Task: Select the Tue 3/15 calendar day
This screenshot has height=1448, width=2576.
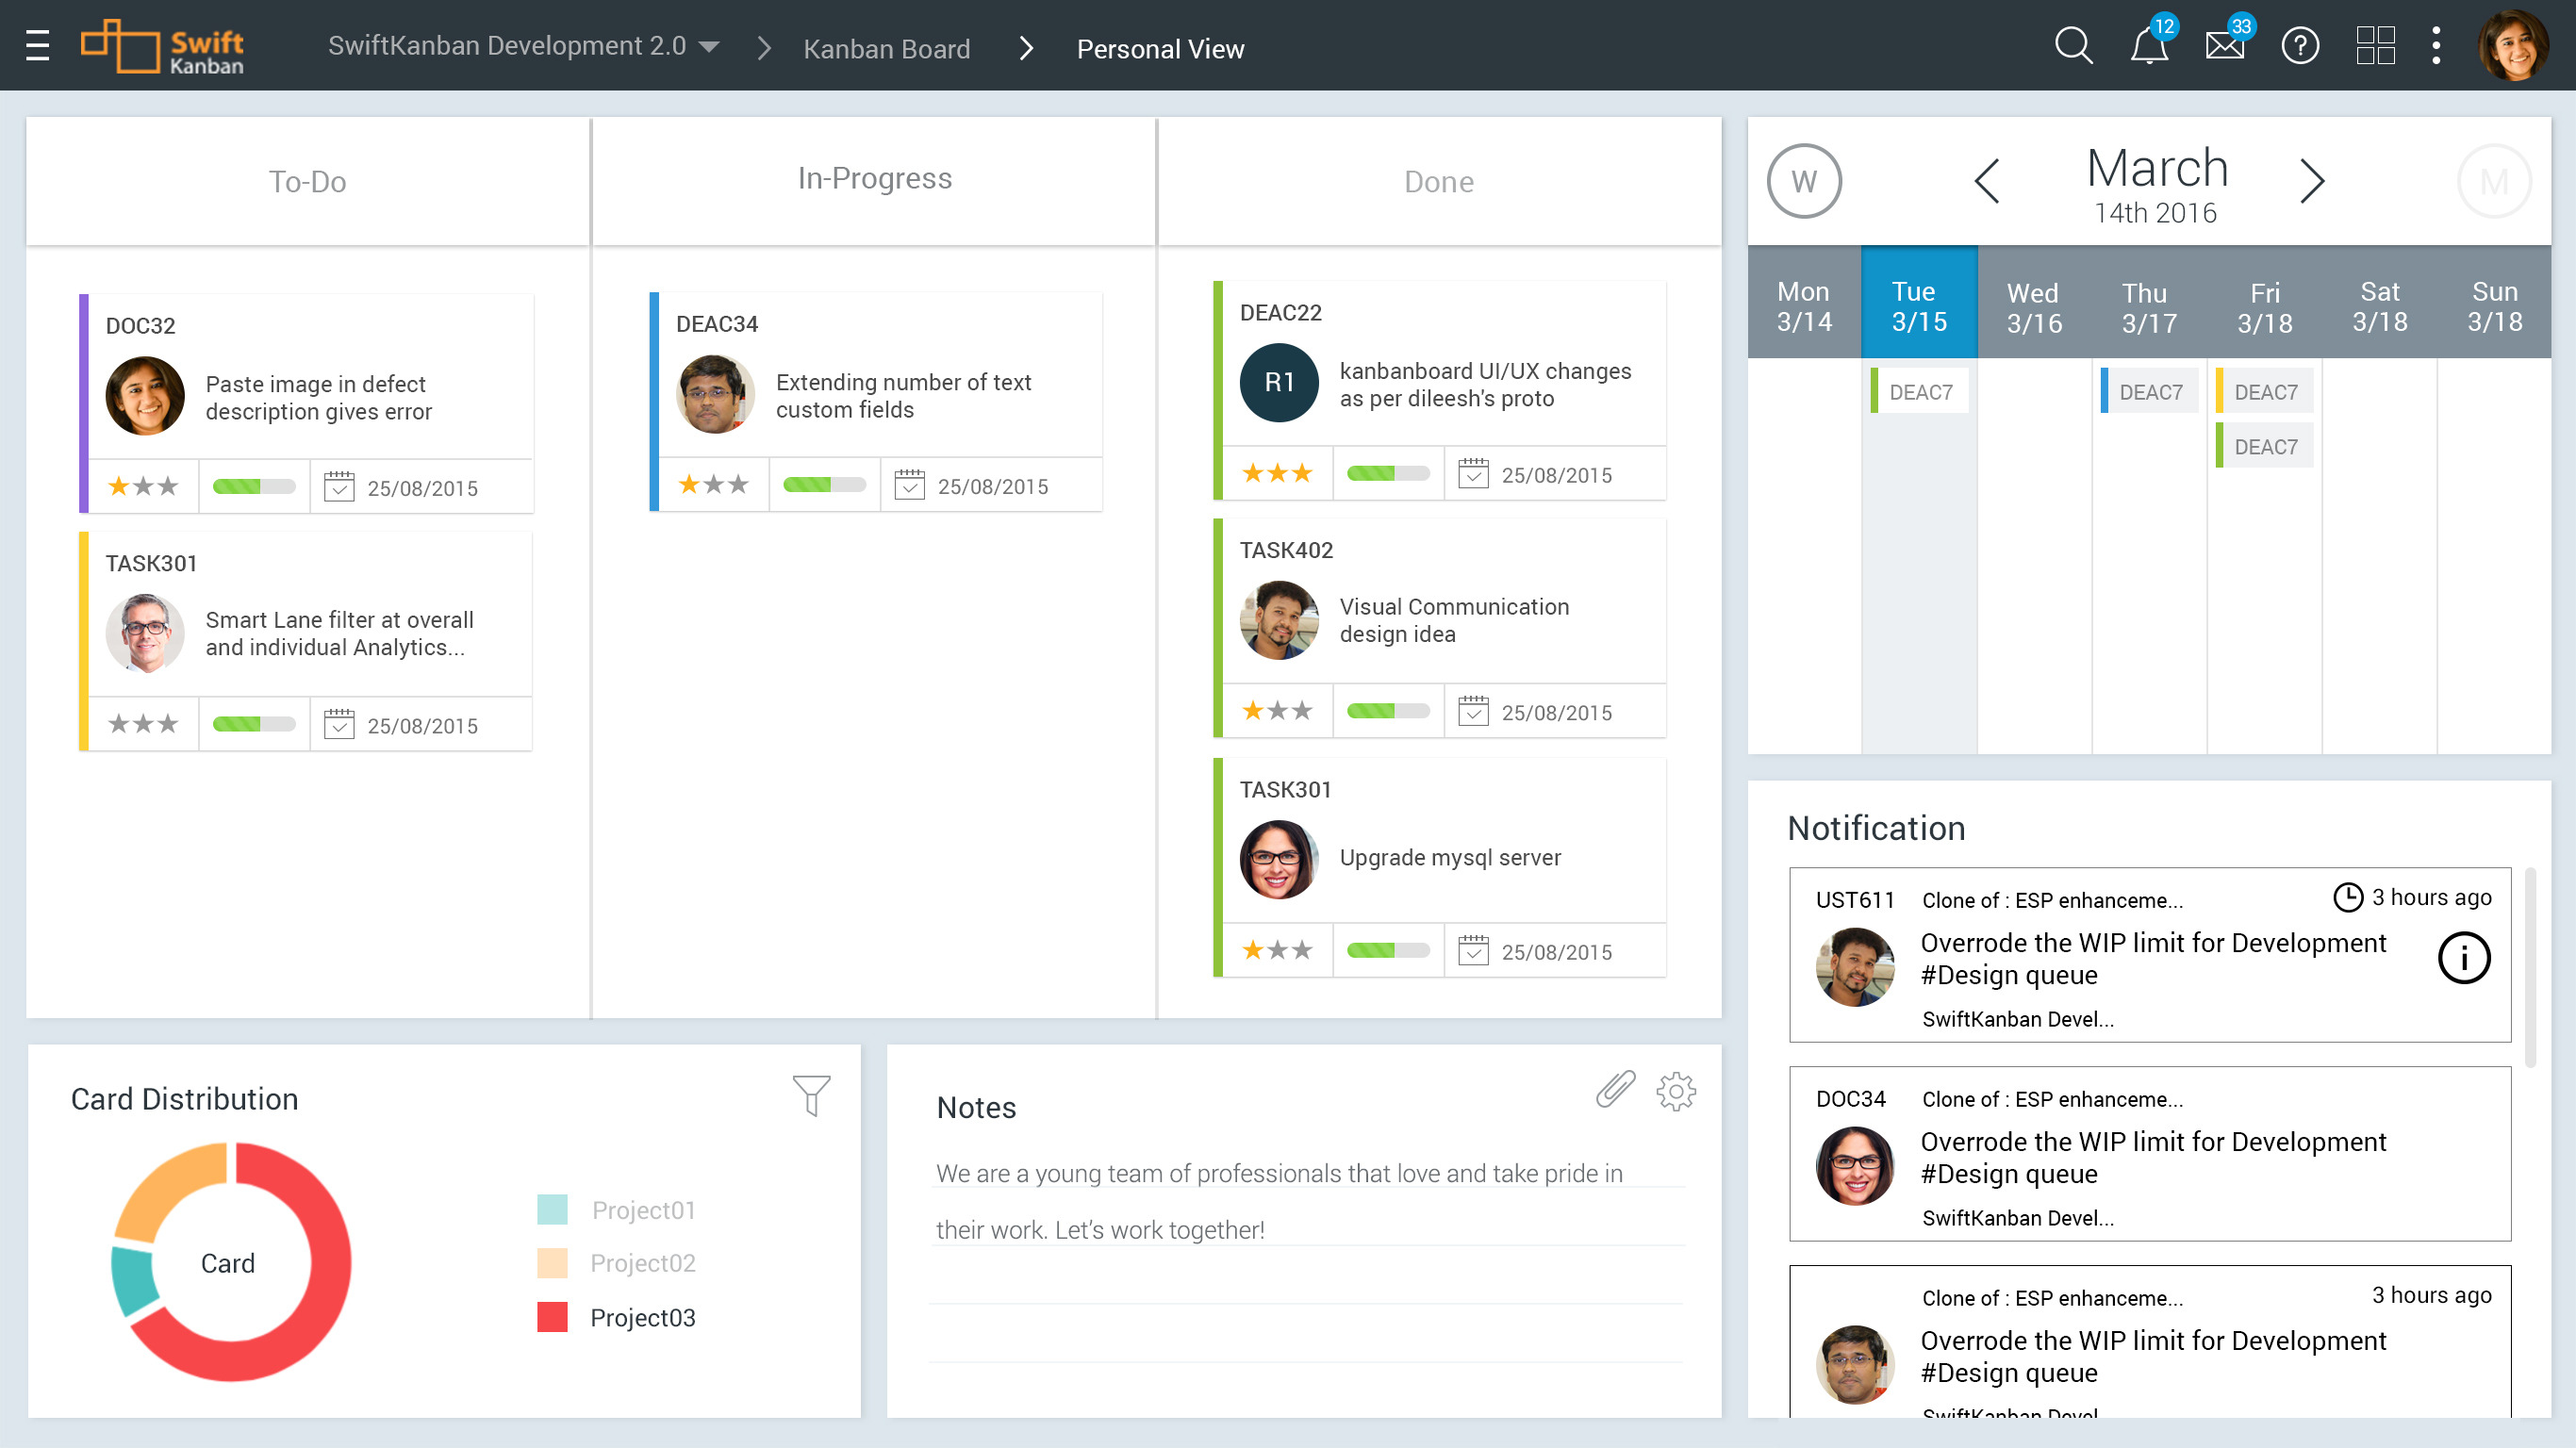Action: 1919,305
